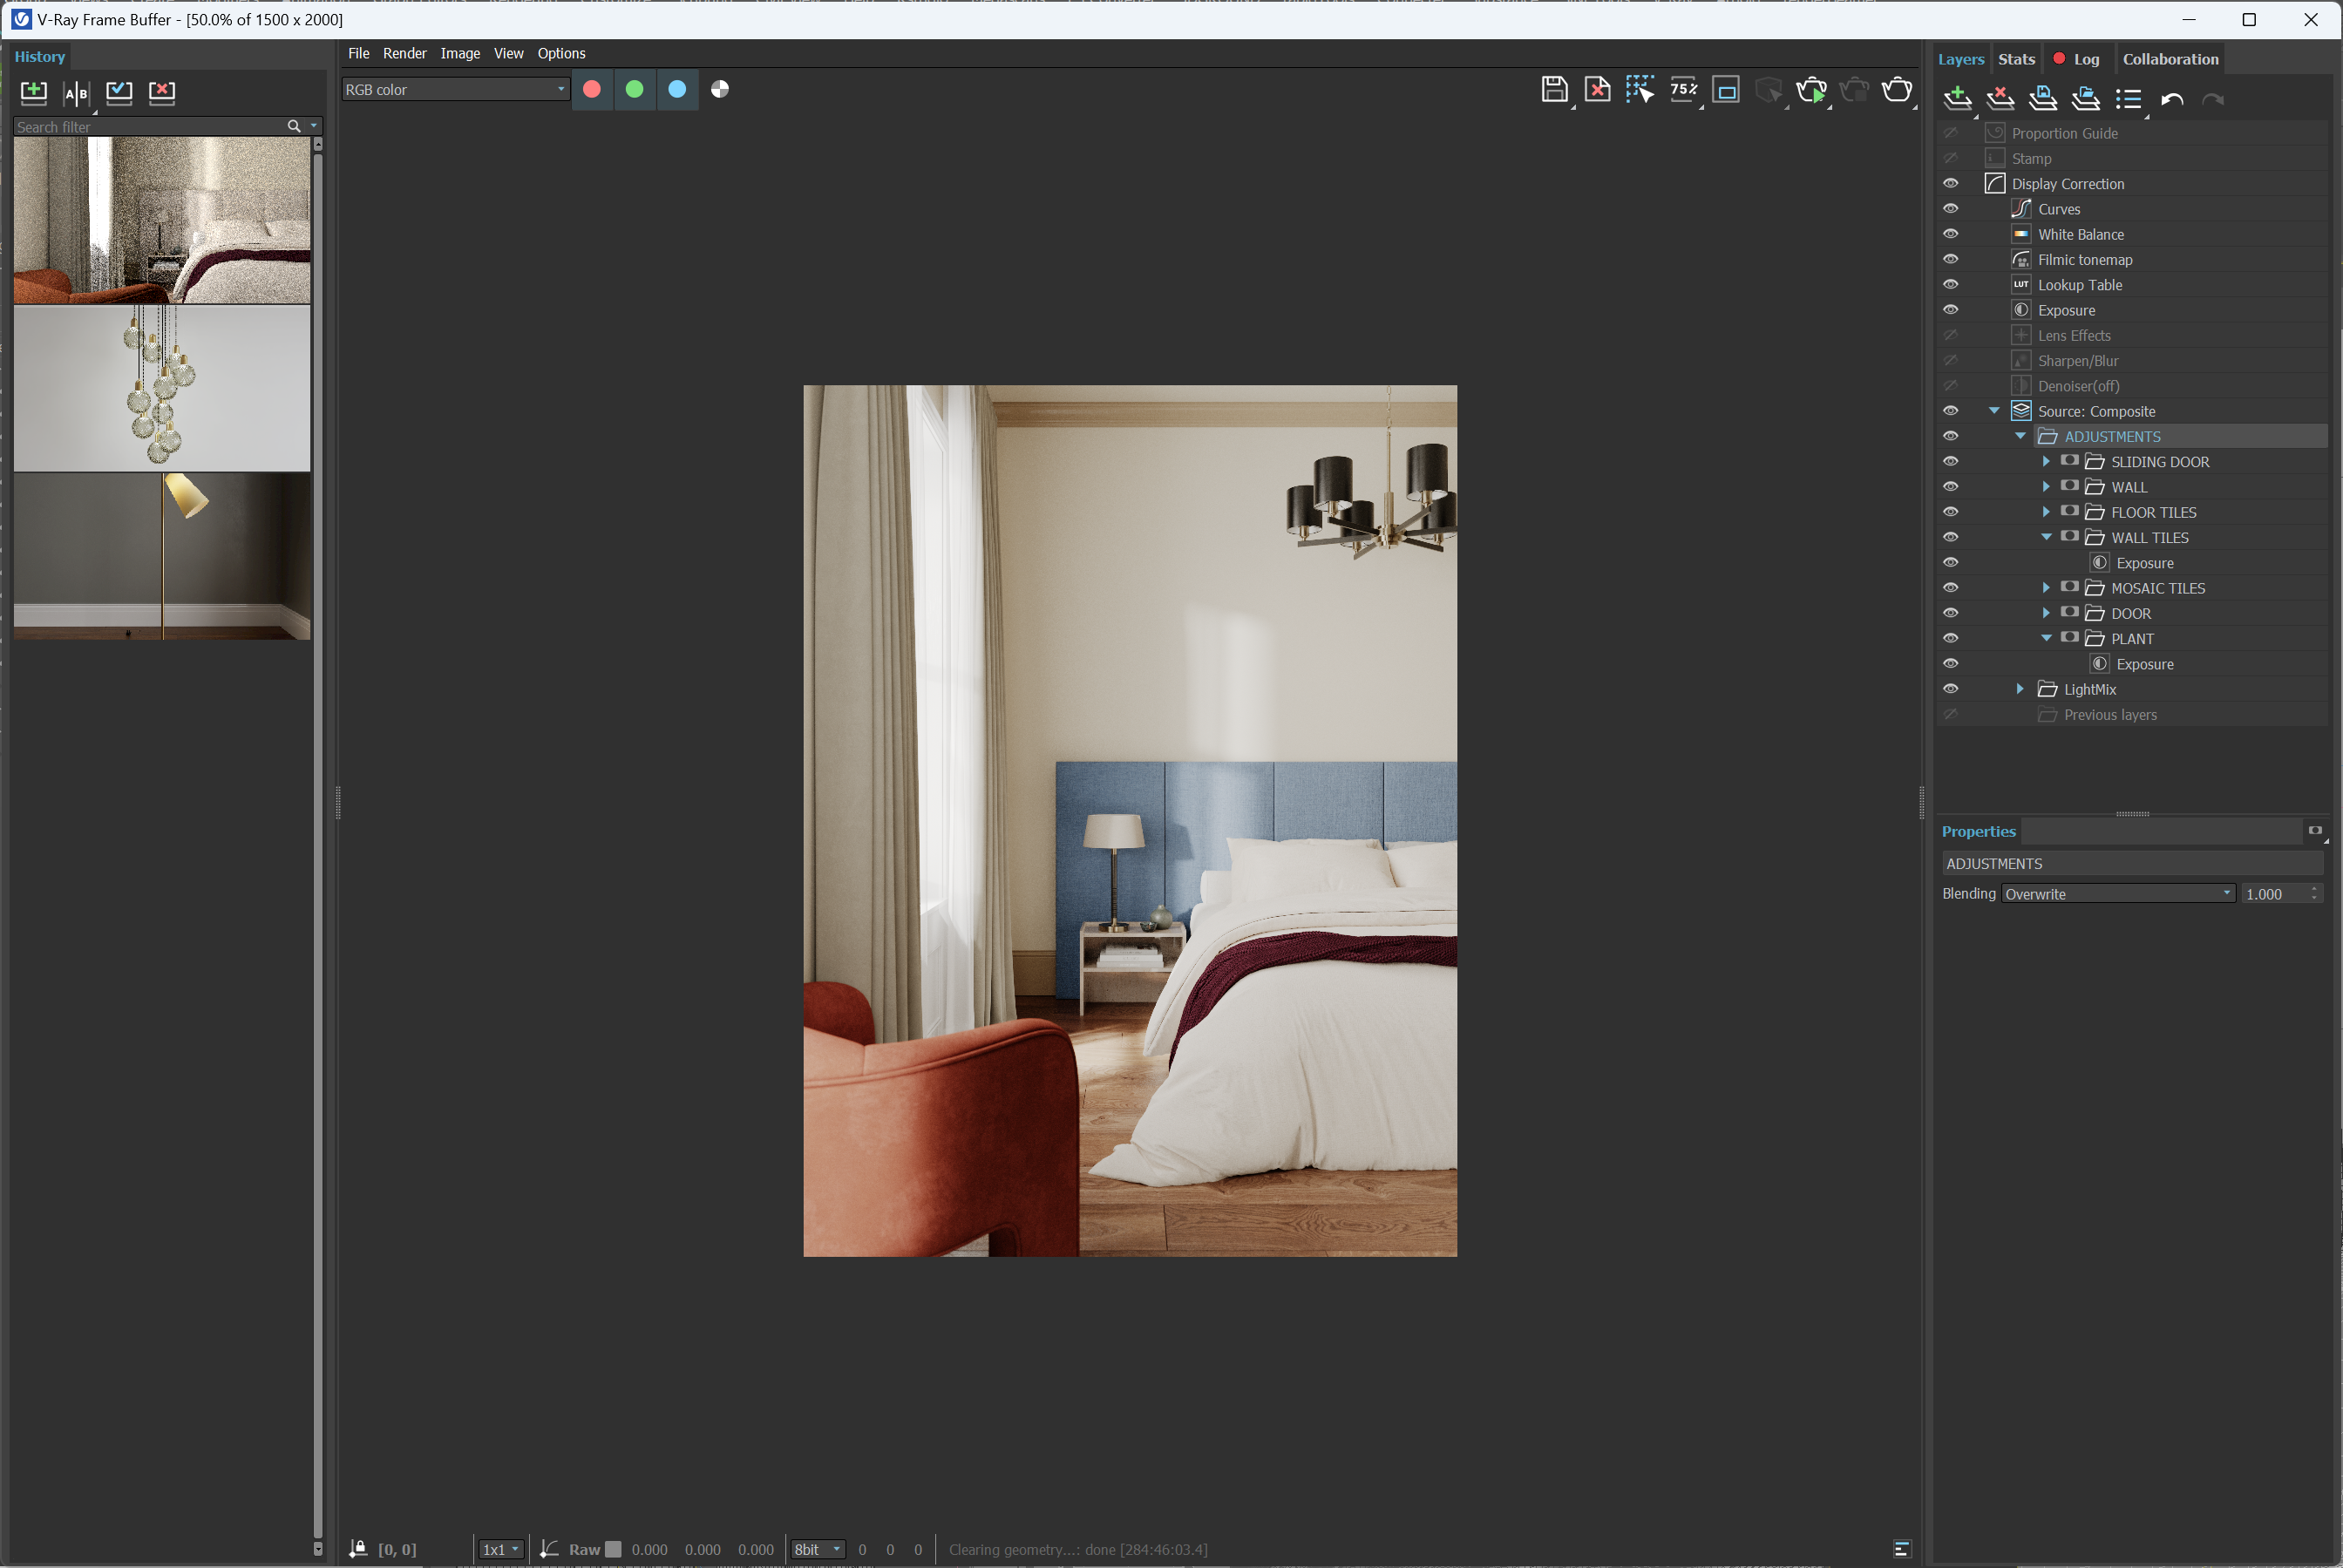Open the Blending mode Overwrite dropdown
The image size is (2343, 1568).
2119,894
